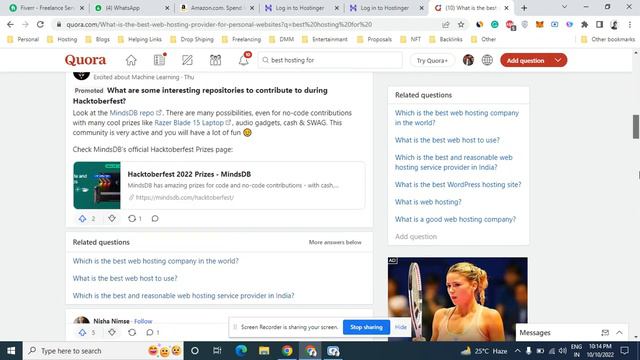Screen dimensions: 640x360
Task: Downvote the Hacktoberfest promoted post
Action: pos(112,219)
